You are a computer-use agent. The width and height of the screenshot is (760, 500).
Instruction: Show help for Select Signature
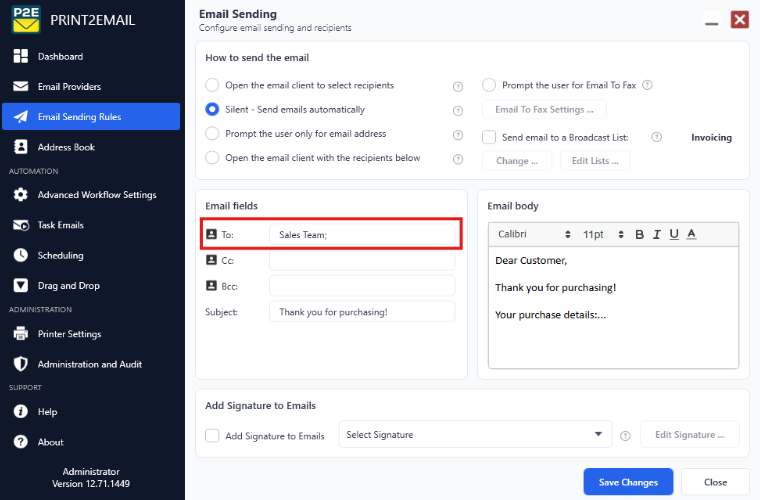[x=625, y=436]
